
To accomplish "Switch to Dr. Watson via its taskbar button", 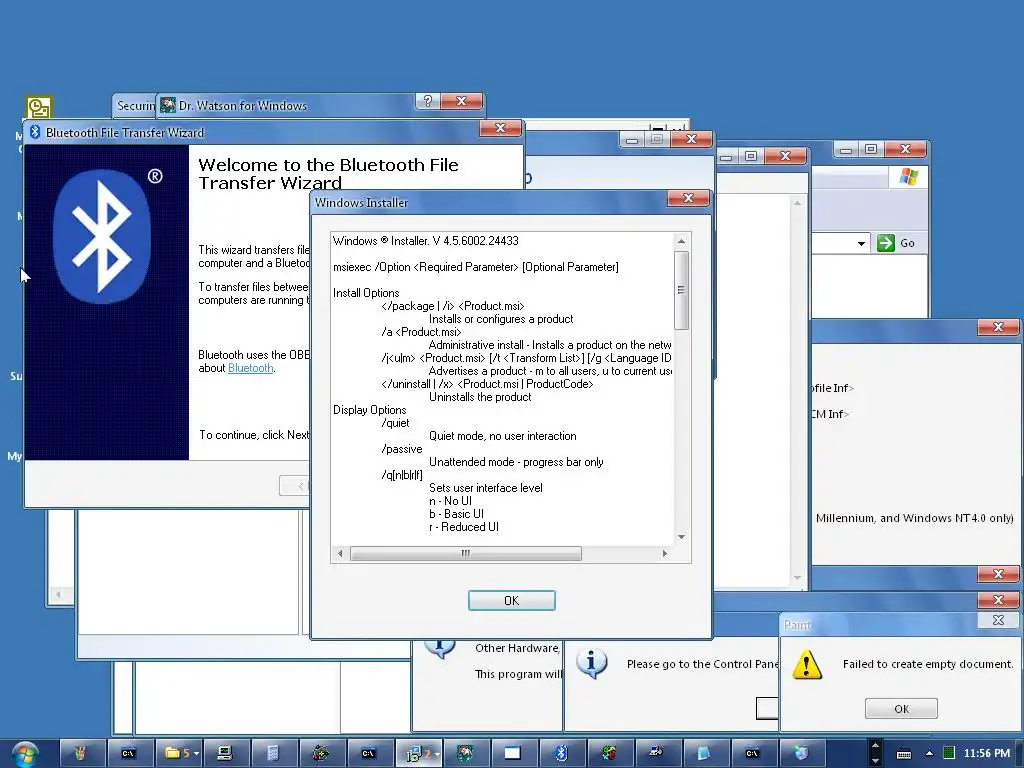I will [465, 753].
